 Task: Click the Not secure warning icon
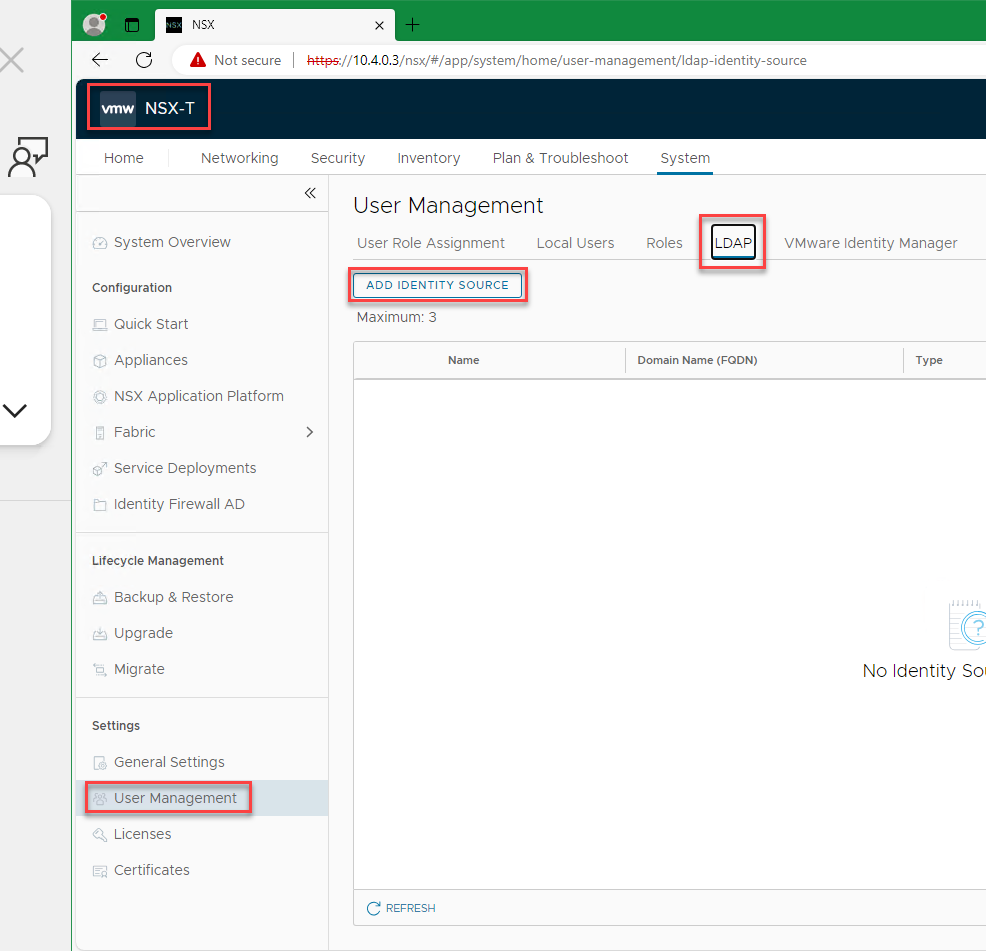coord(198,60)
